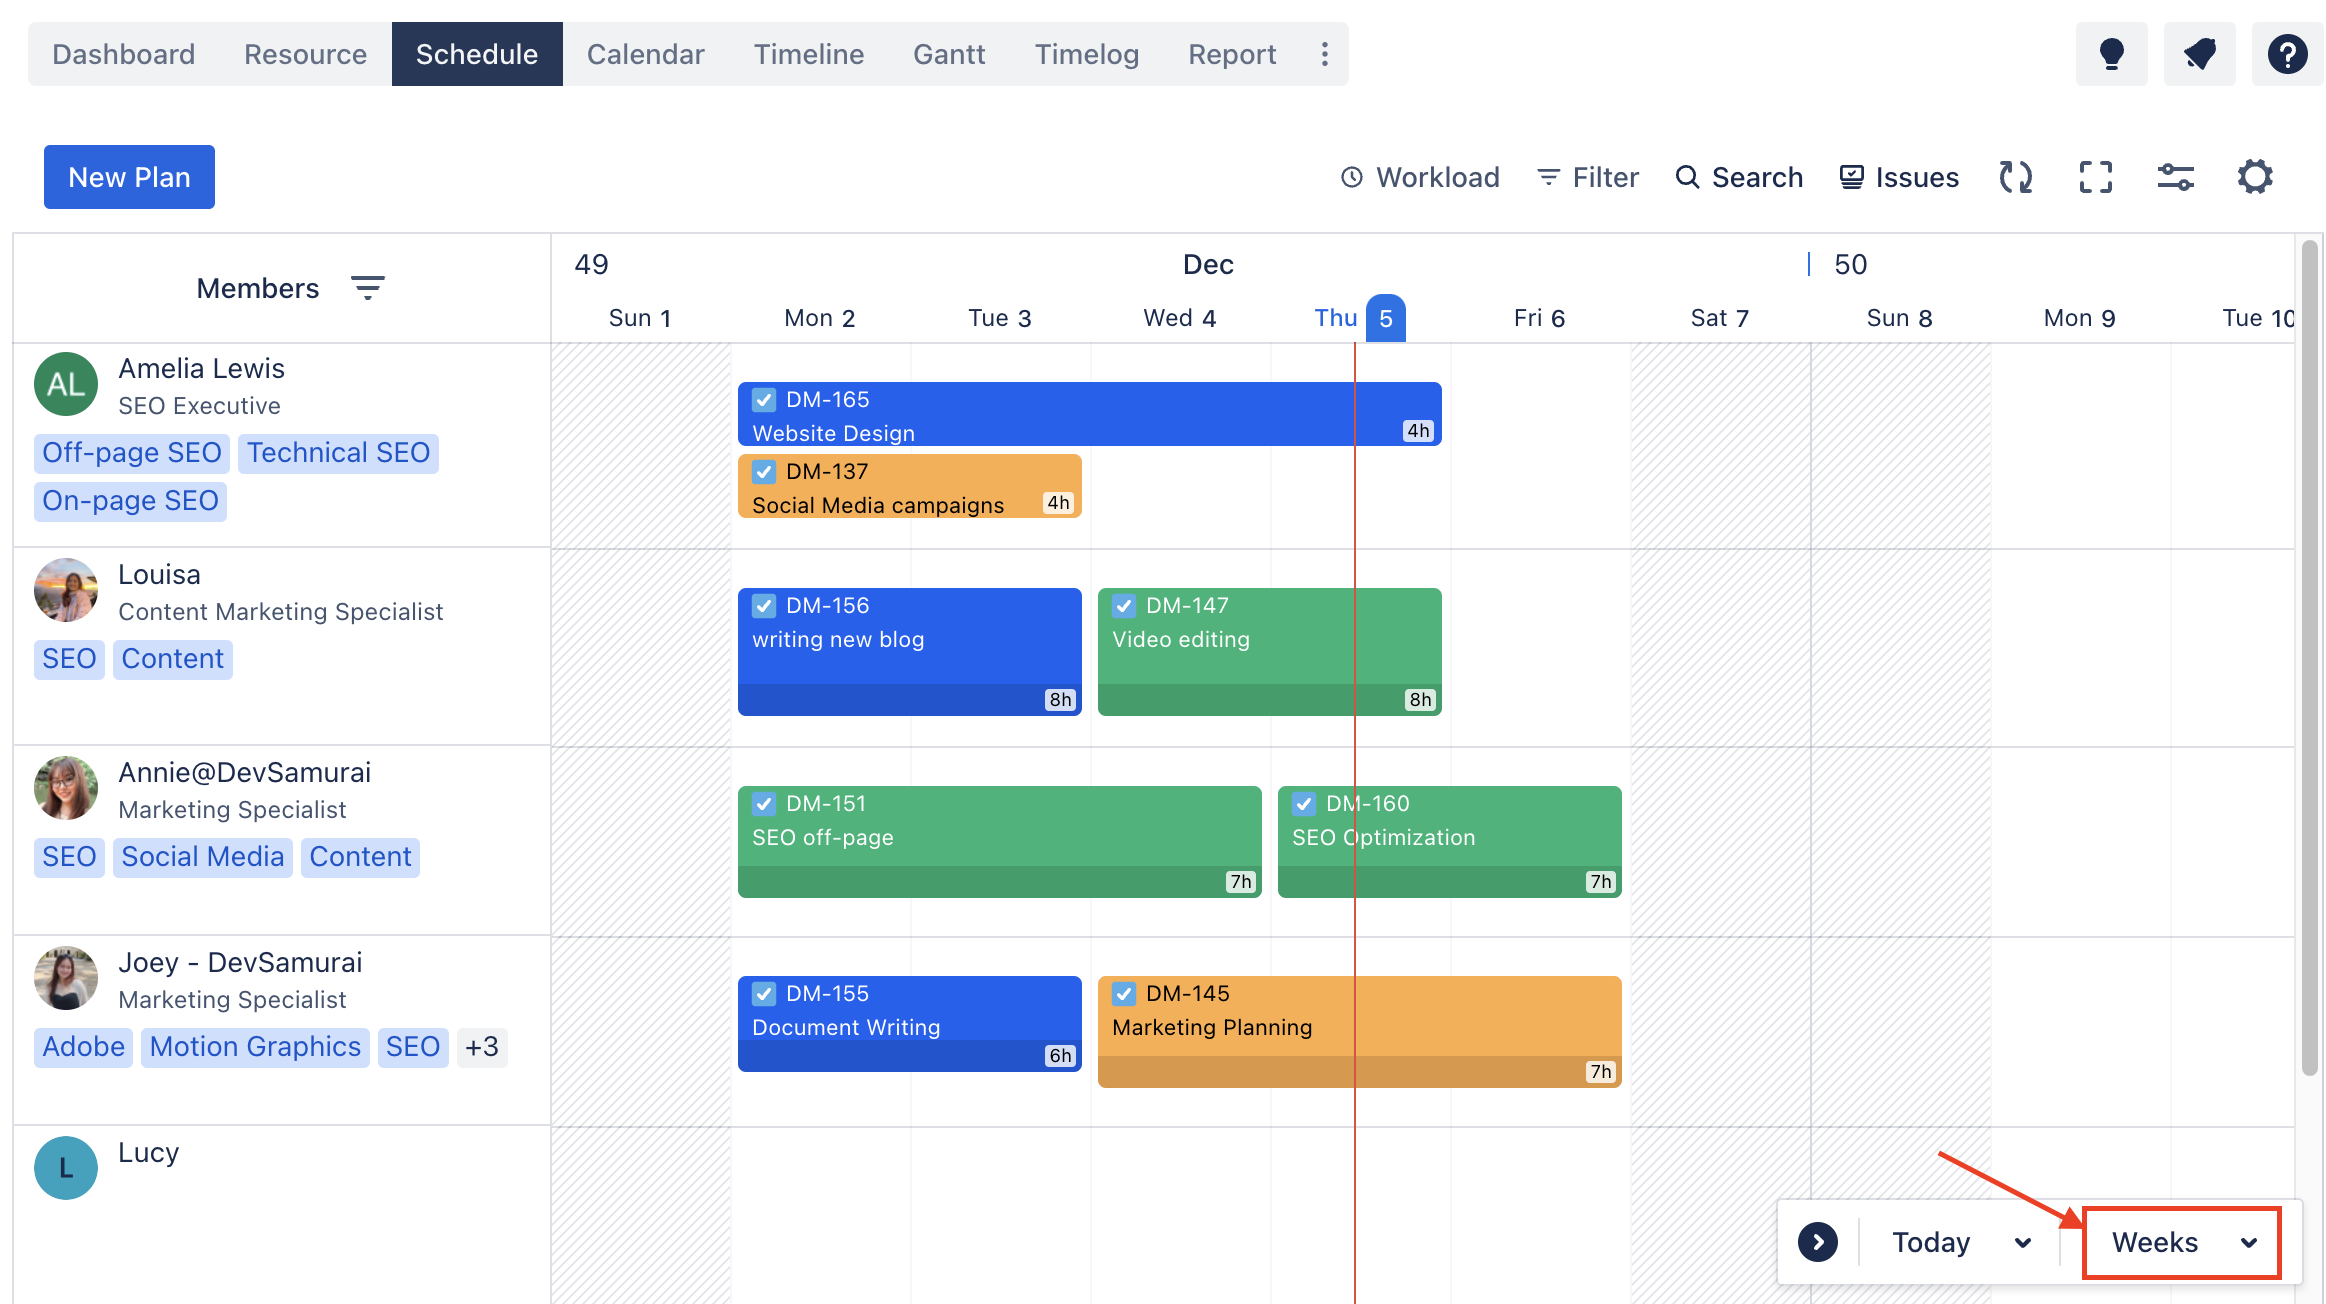The image size is (2326, 1304).
Task: Enter fullscreen mode via expand icon
Action: tap(2095, 177)
